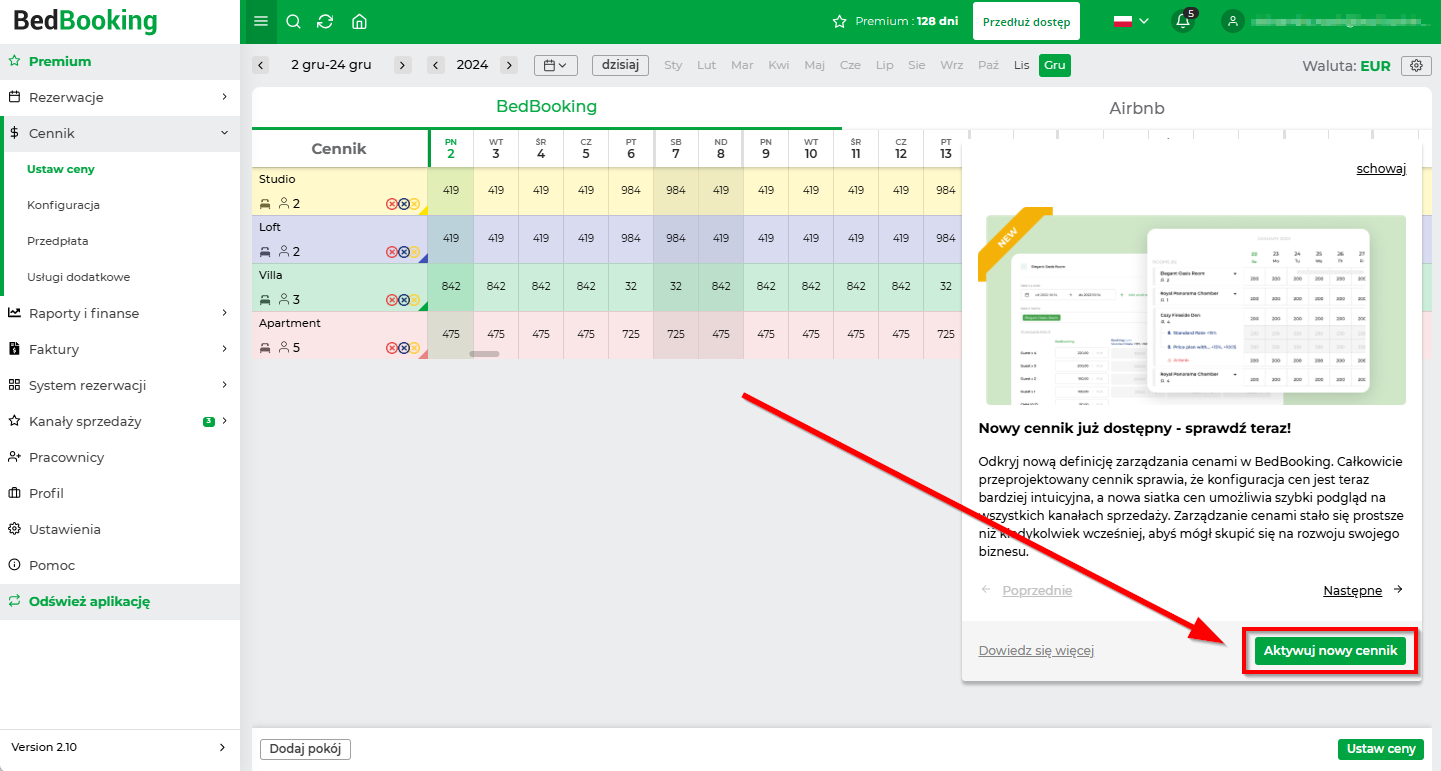
Task: Switch to the Airbnb tab
Action: pyautogui.click(x=1136, y=108)
